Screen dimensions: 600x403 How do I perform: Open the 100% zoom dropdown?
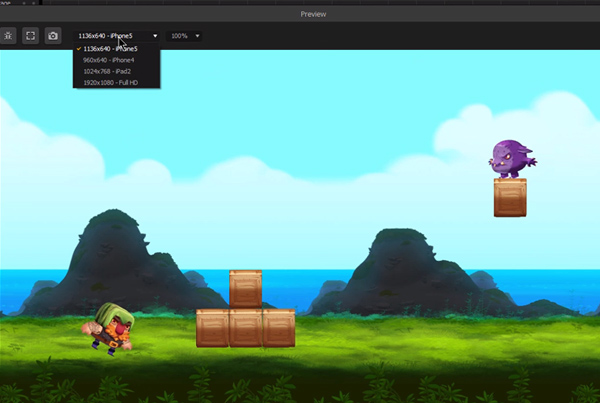point(184,36)
